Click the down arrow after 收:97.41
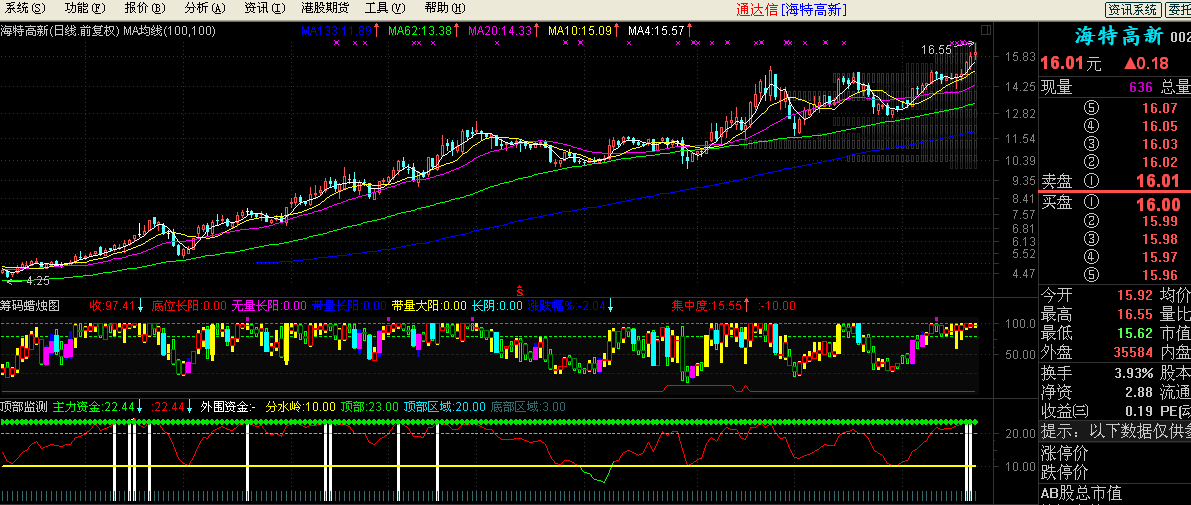The height and width of the screenshot is (505, 1191). (x=141, y=305)
